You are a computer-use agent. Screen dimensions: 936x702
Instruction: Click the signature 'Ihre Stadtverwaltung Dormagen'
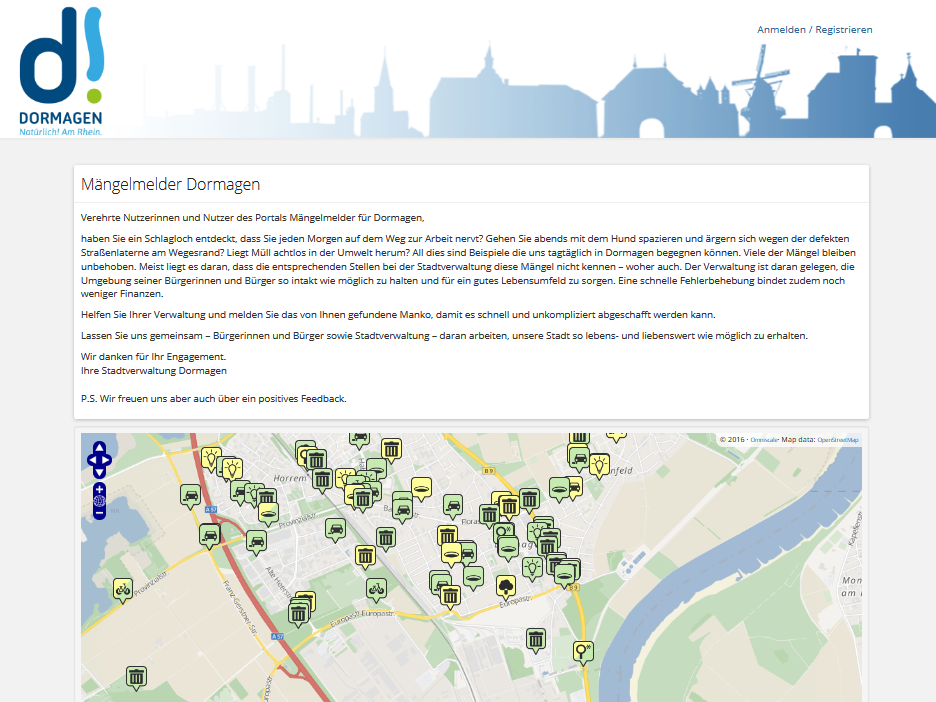pyautogui.click(x=154, y=371)
